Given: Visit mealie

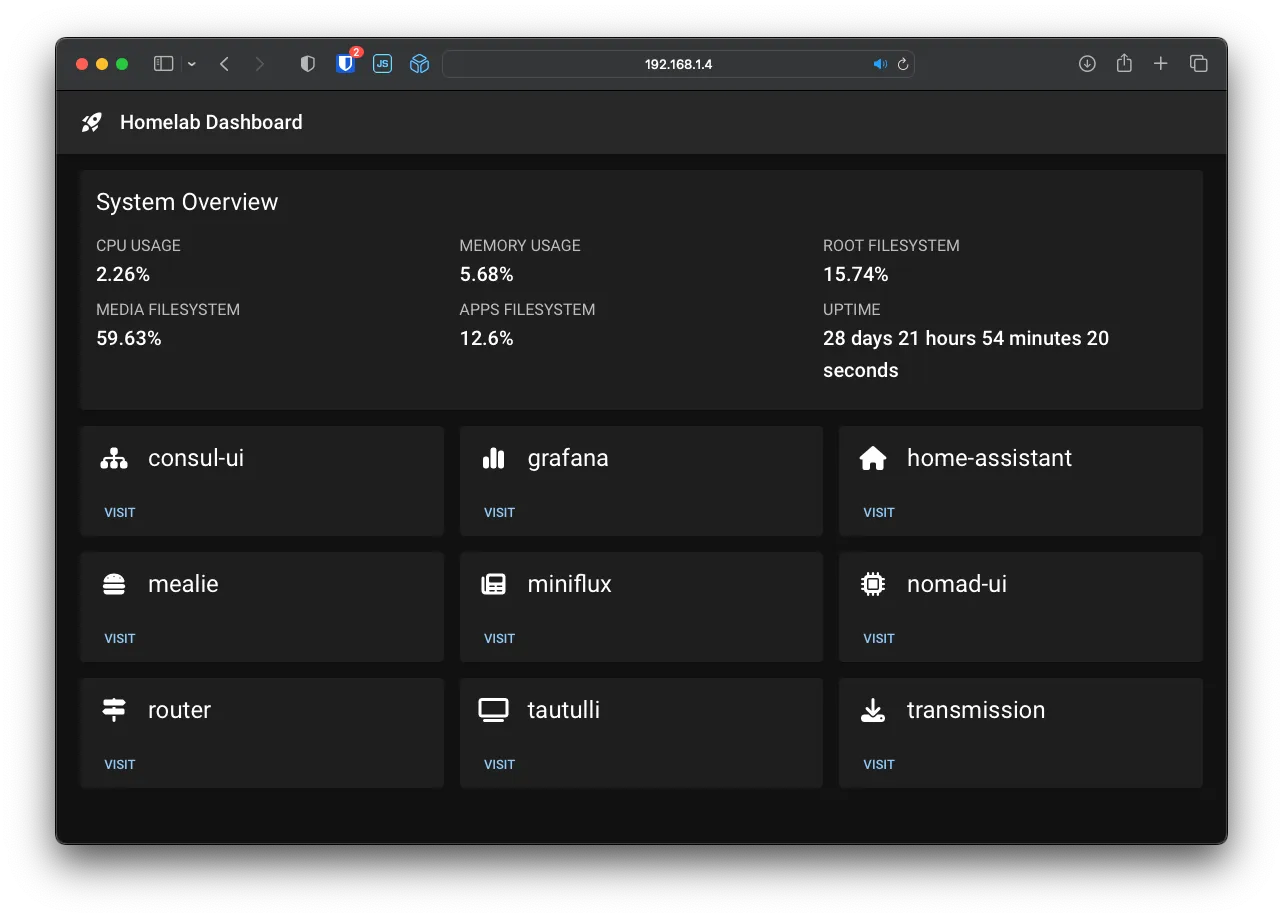Looking at the screenshot, I should (120, 639).
